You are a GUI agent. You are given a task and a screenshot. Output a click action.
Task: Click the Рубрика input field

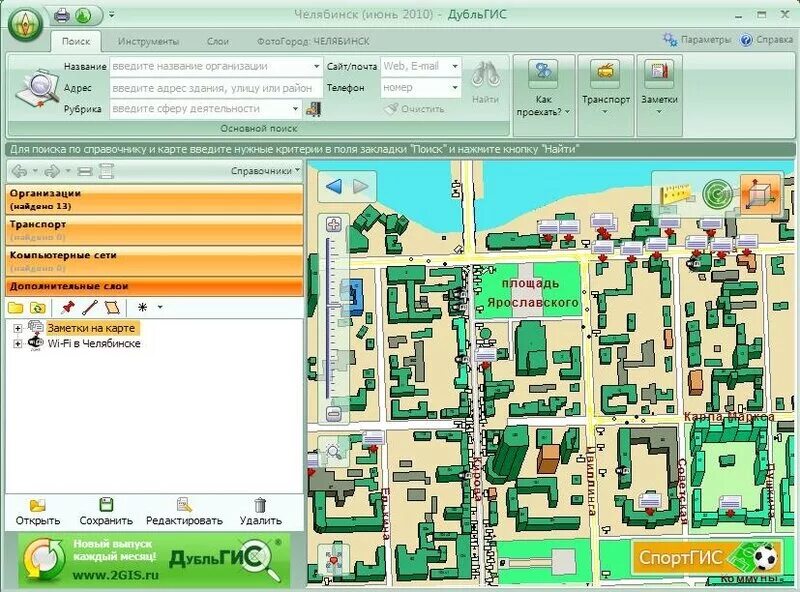(200, 109)
